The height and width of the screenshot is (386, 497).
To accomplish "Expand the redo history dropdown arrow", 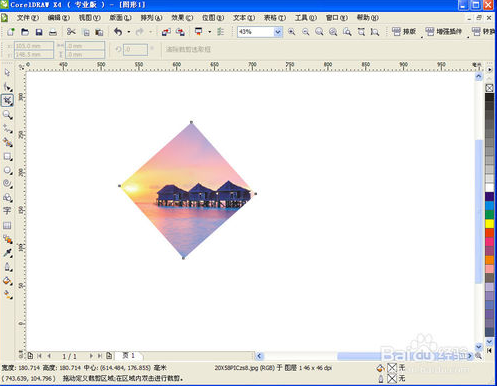I will 150,32.
